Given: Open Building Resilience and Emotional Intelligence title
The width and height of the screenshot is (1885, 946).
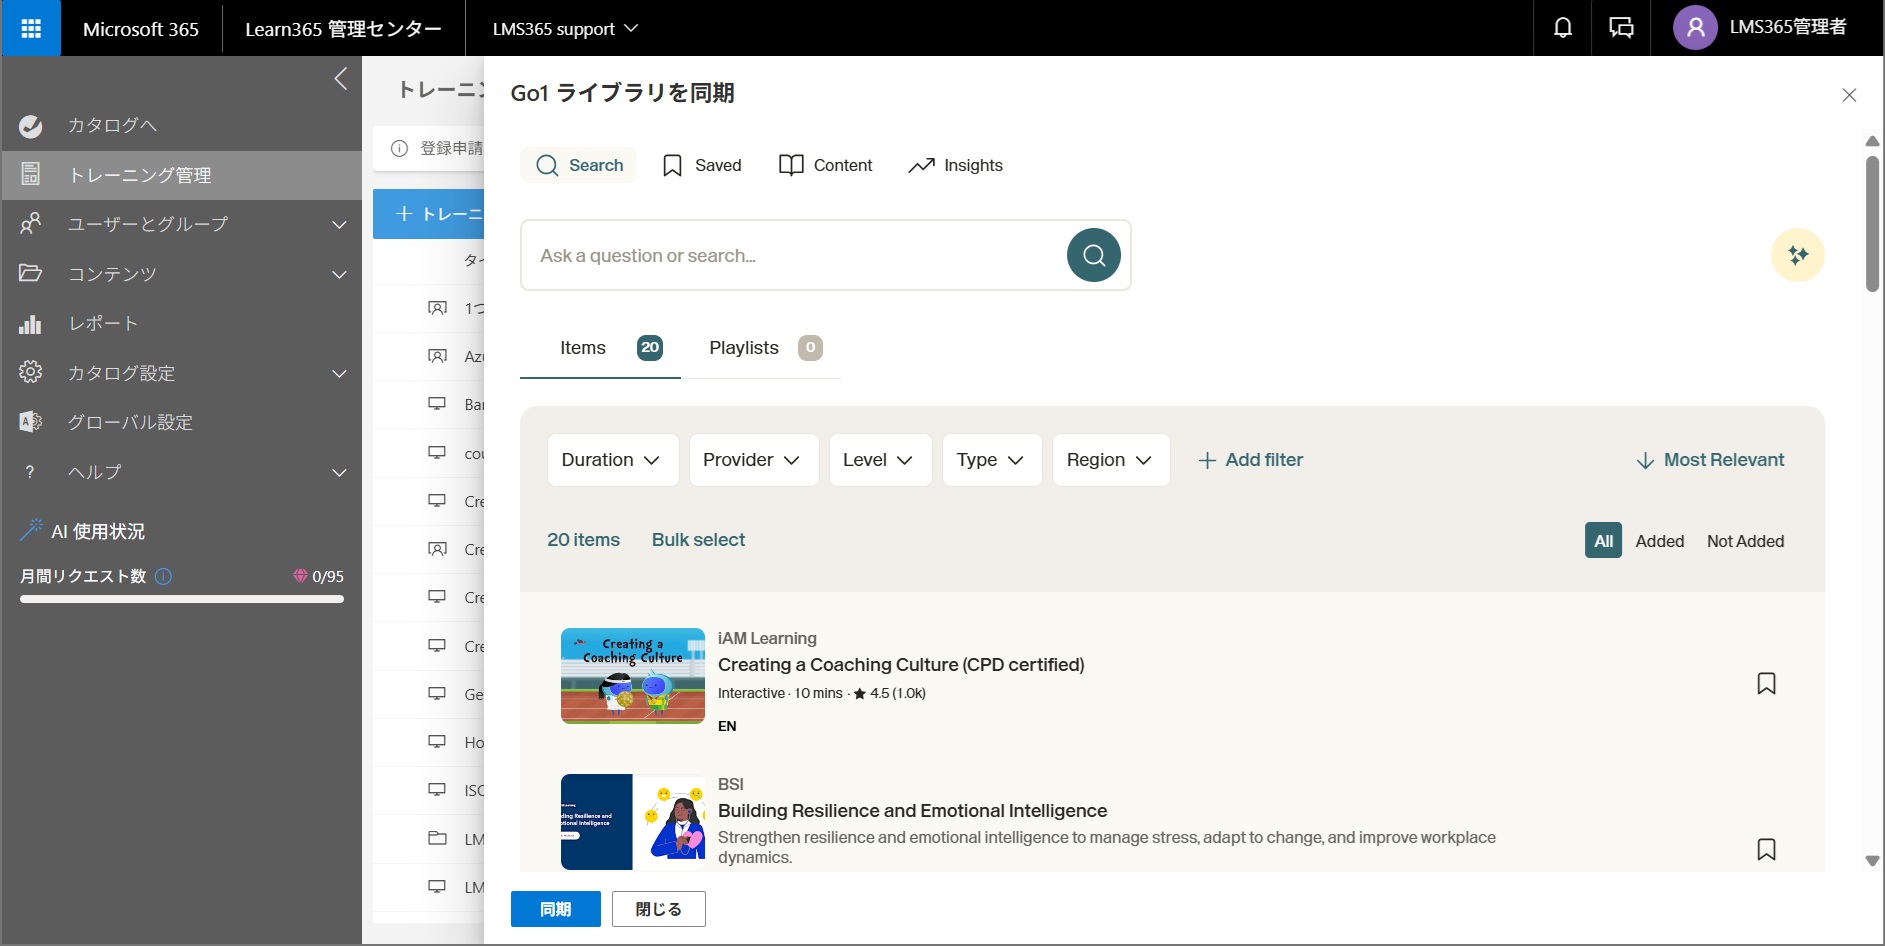Looking at the screenshot, I should click(912, 811).
